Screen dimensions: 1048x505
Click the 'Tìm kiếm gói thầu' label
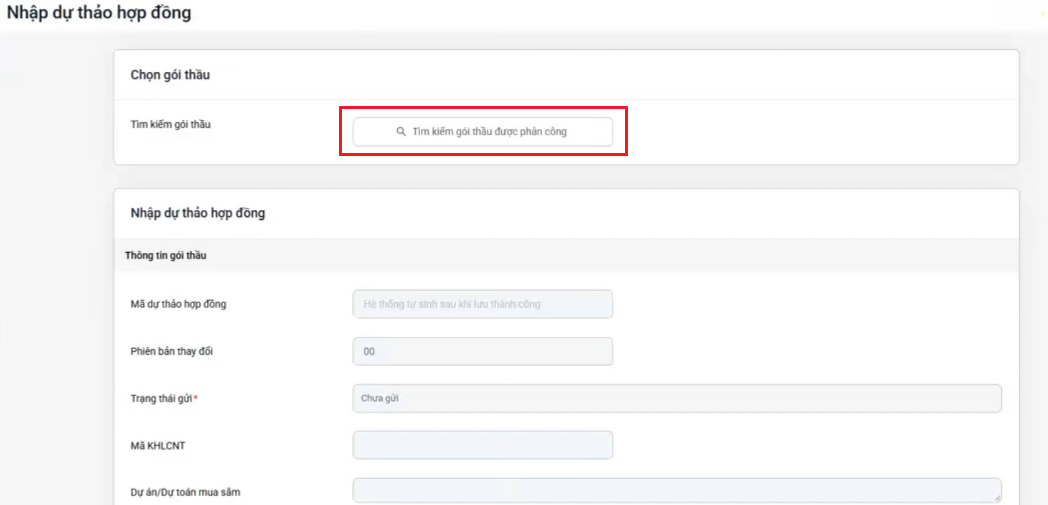click(170, 124)
